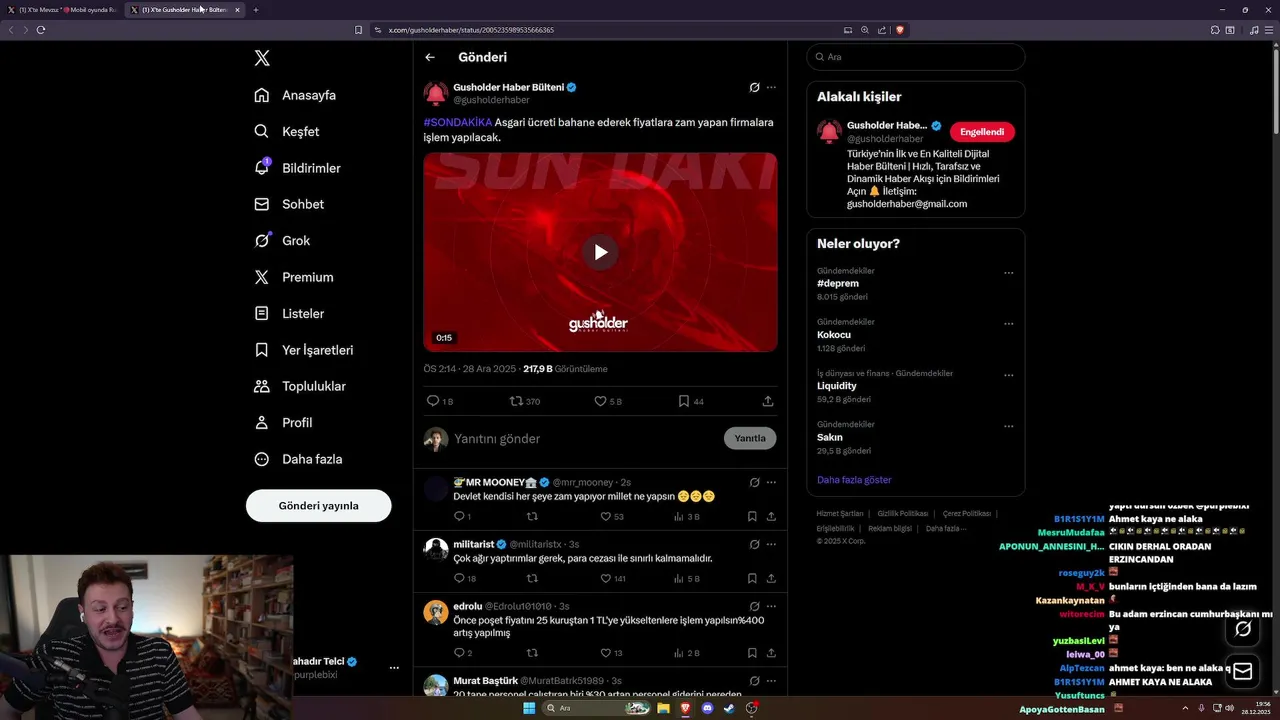Screen dimensions: 1280x720
Task: Share militarist's reply
Action: [771, 579]
